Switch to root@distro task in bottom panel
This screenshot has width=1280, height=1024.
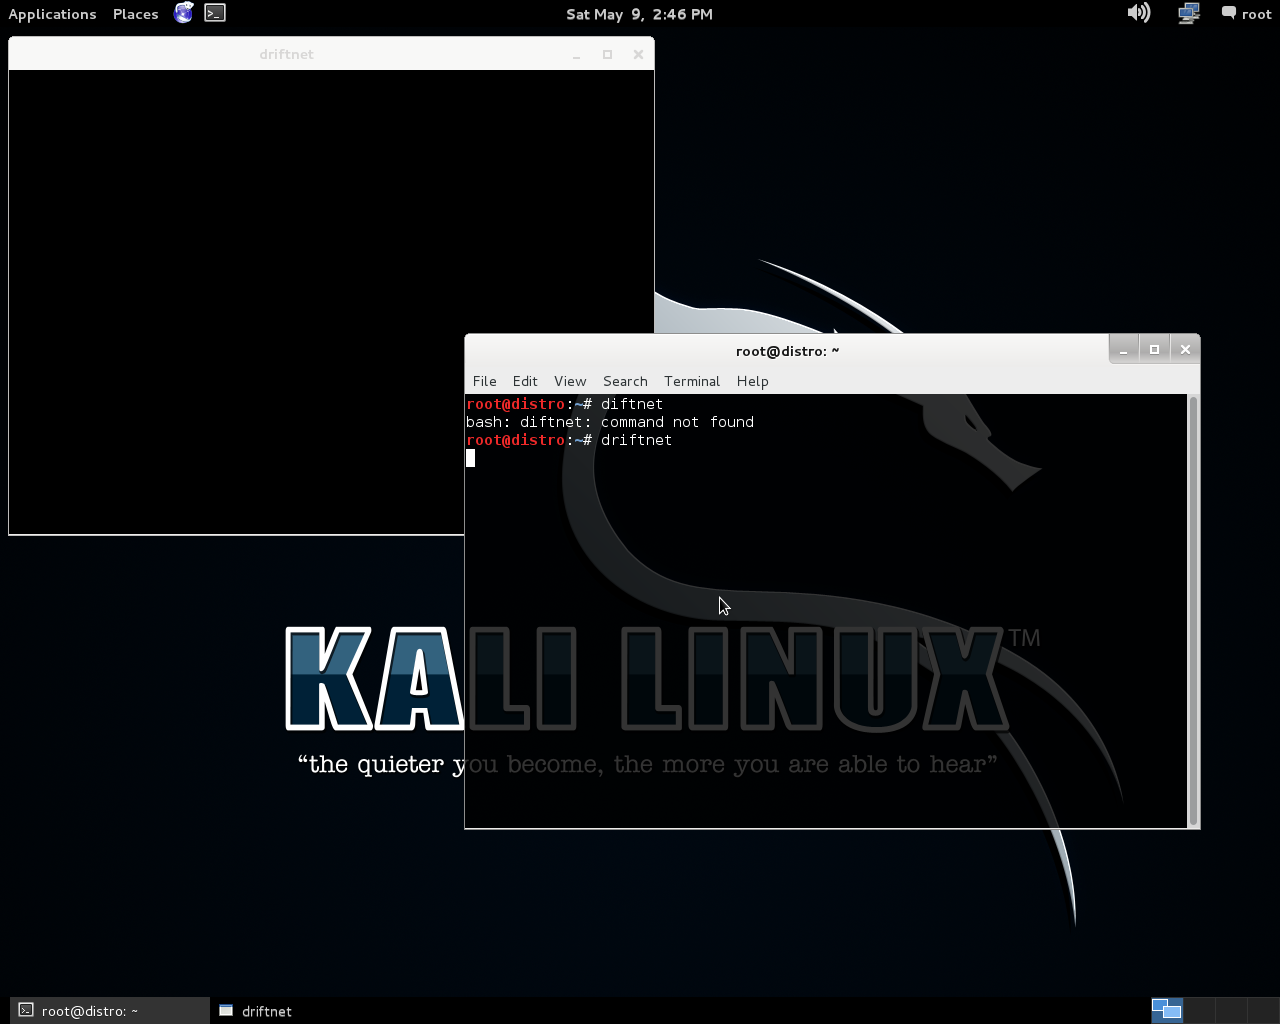pos(110,1011)
